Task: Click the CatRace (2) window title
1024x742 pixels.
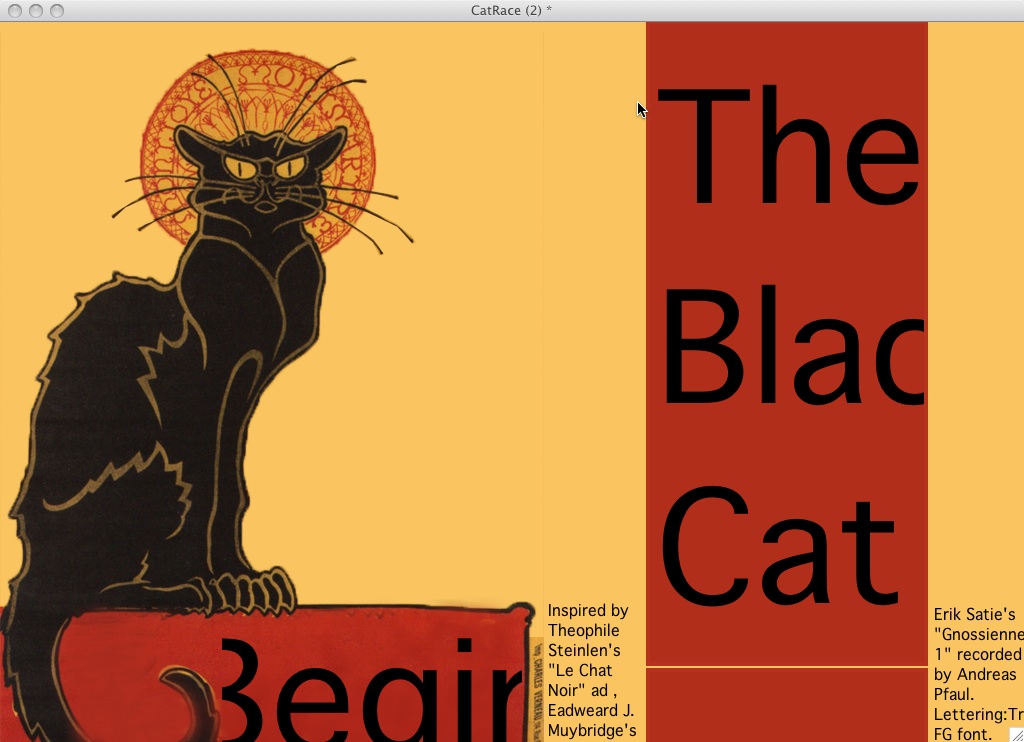Action: 511,10
